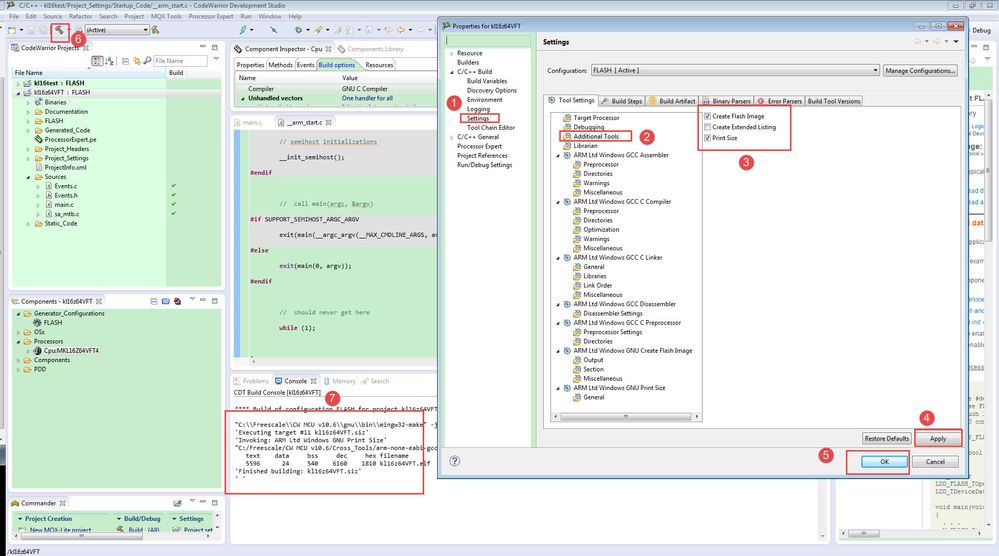Click the dialog help question mark icon
999x556 pixels.
pos(455,461)
